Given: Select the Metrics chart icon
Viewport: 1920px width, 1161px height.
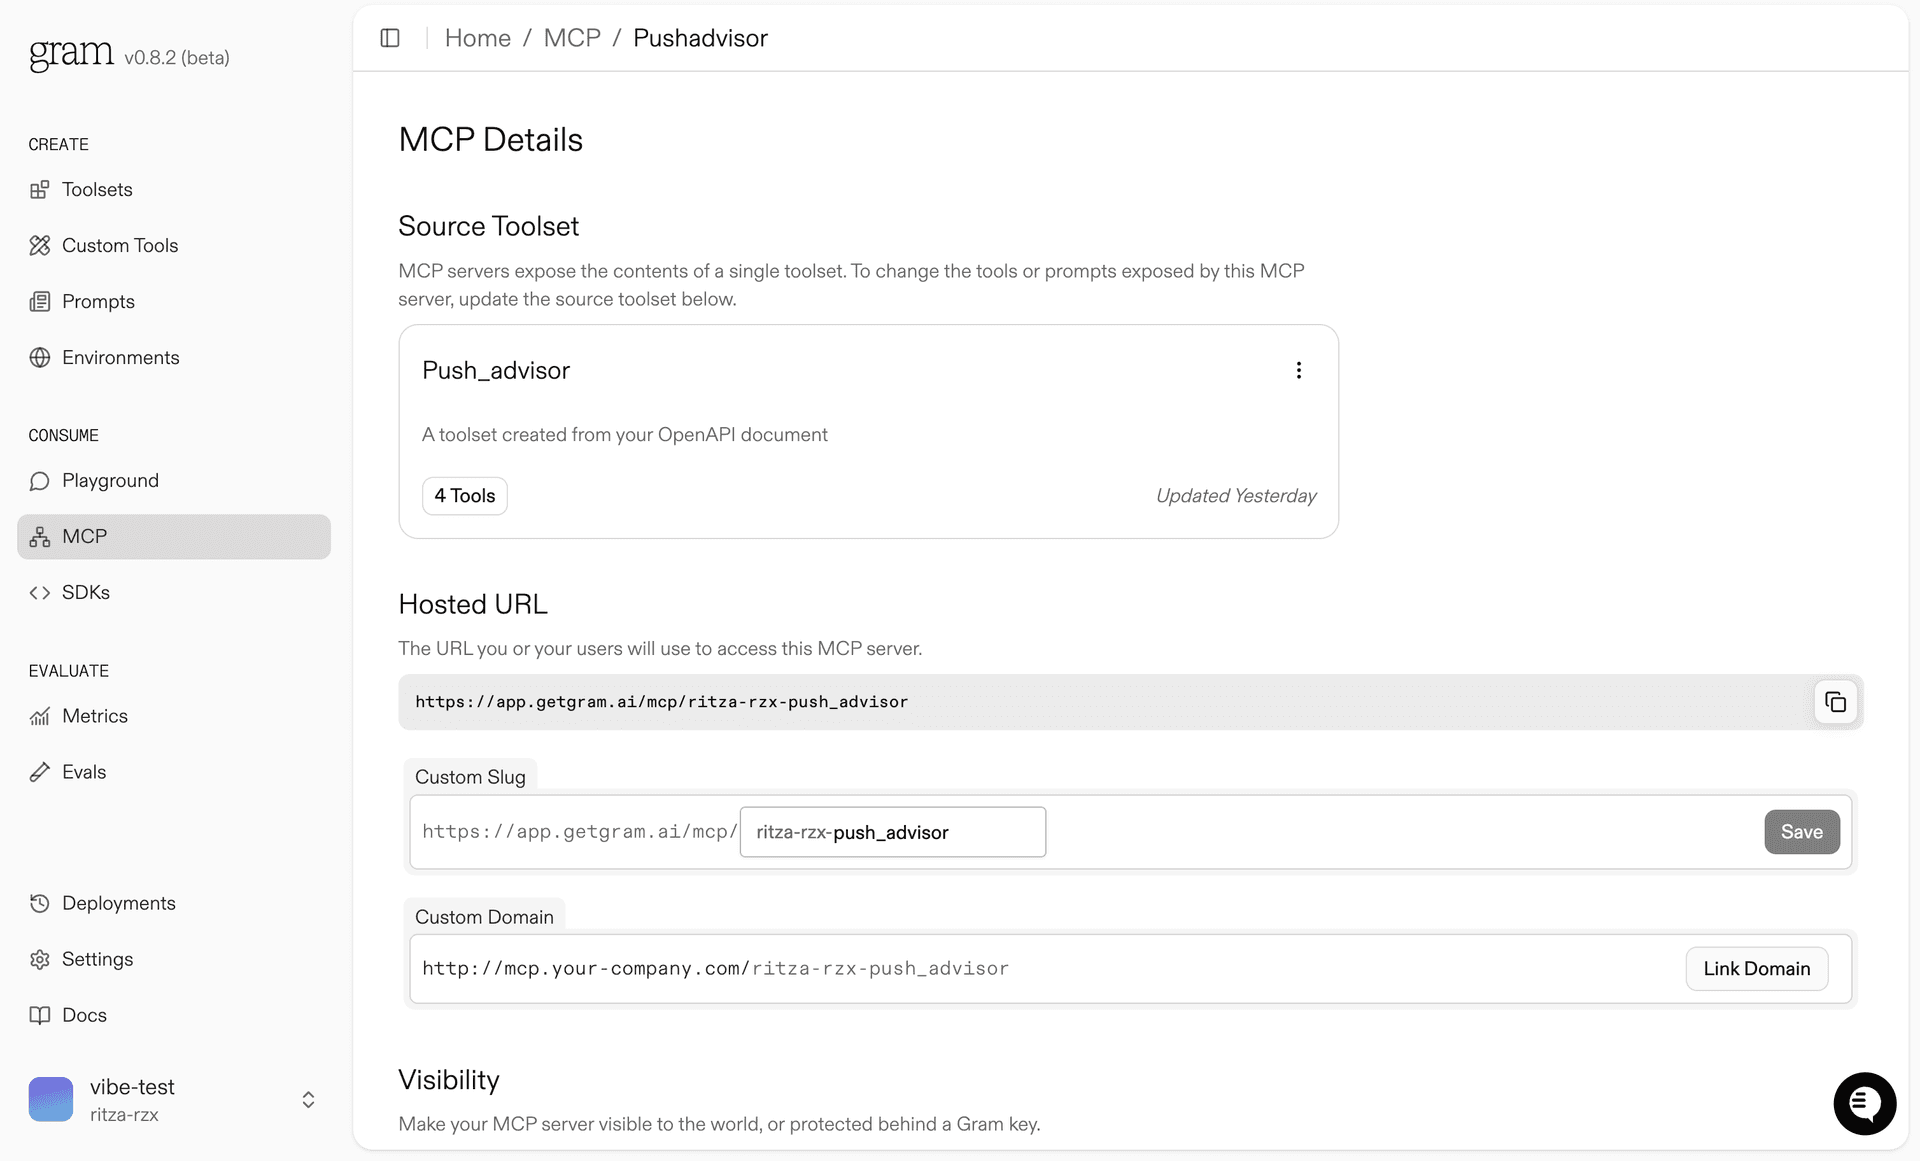Looking at the screenshot, I should pyautogui.click(x=40, y=715).
